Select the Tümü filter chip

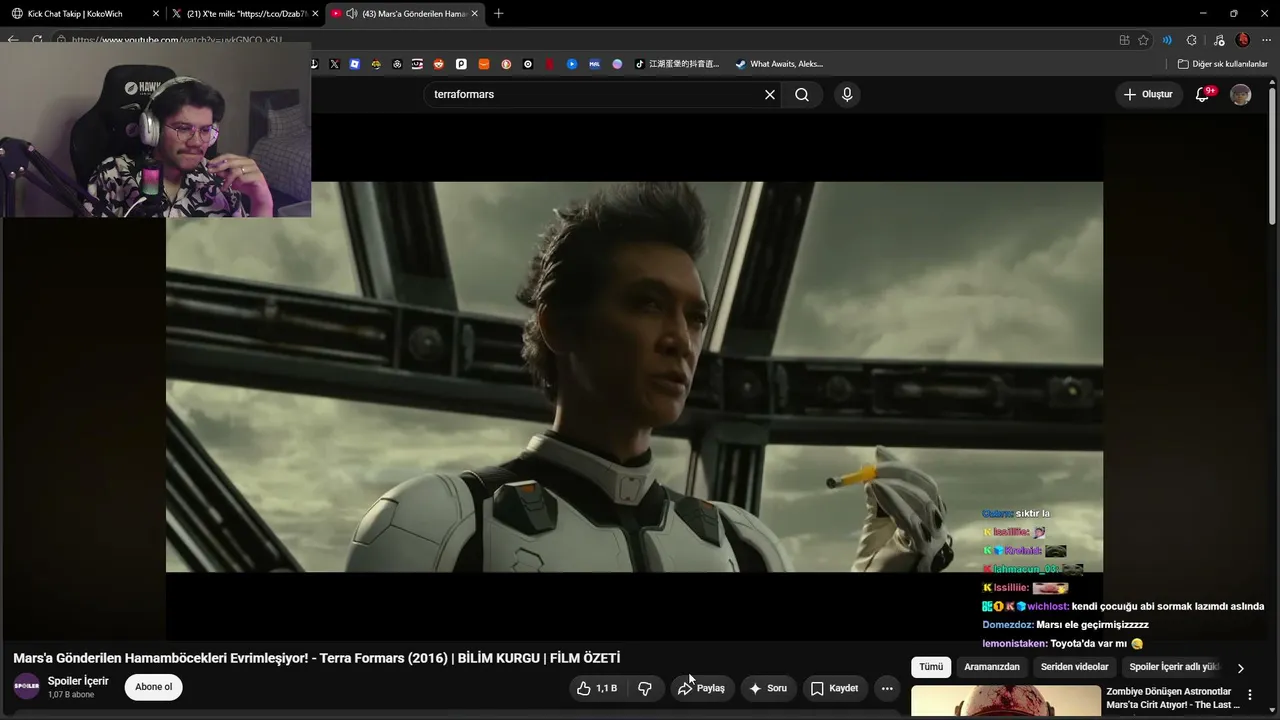click(931, 667)
